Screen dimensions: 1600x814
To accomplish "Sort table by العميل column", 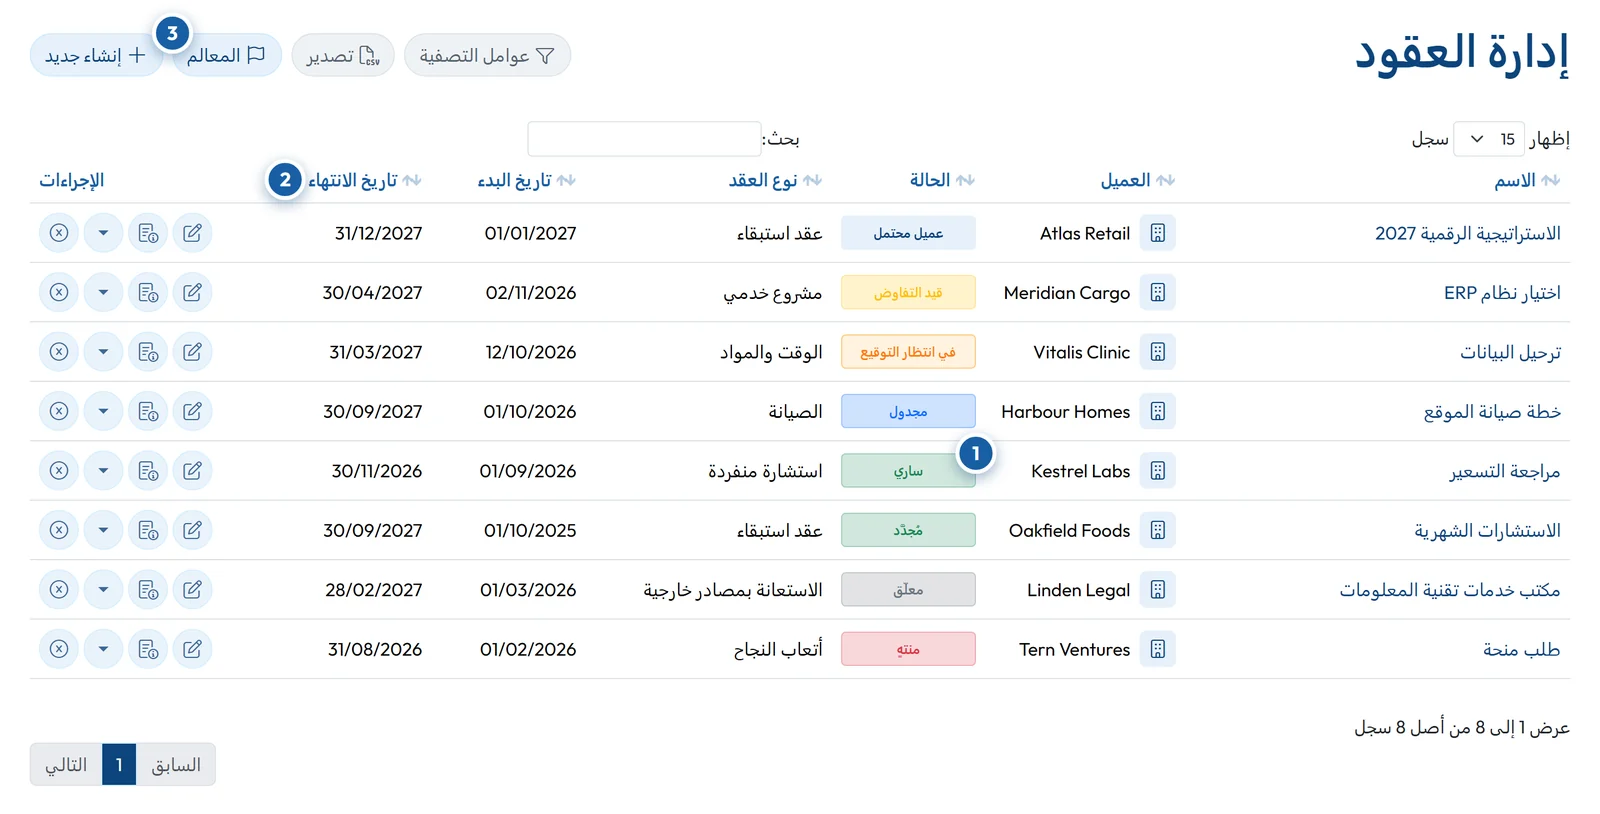I will tap(1138, 180).
